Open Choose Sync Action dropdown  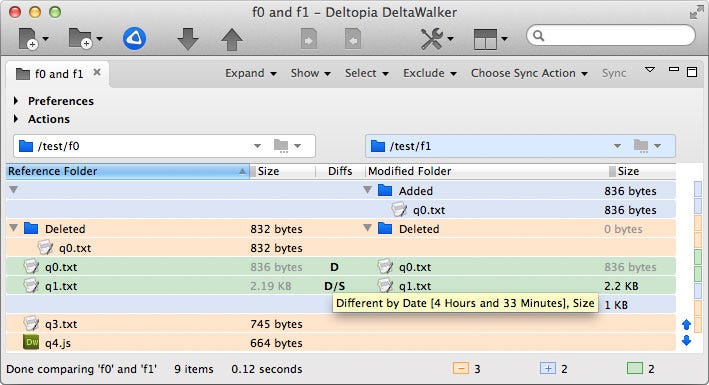pyautogui.click(x=529, y=73)
